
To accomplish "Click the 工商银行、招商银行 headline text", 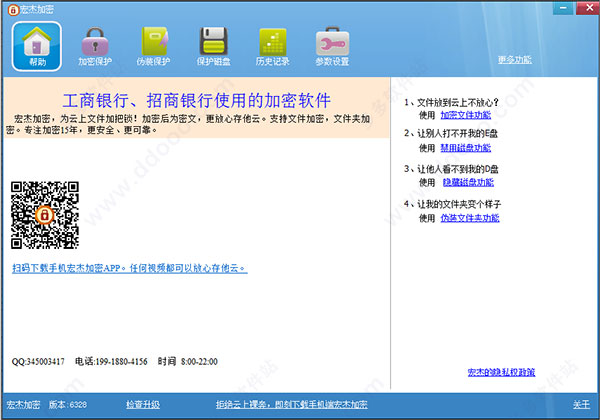I will [196, 101].
